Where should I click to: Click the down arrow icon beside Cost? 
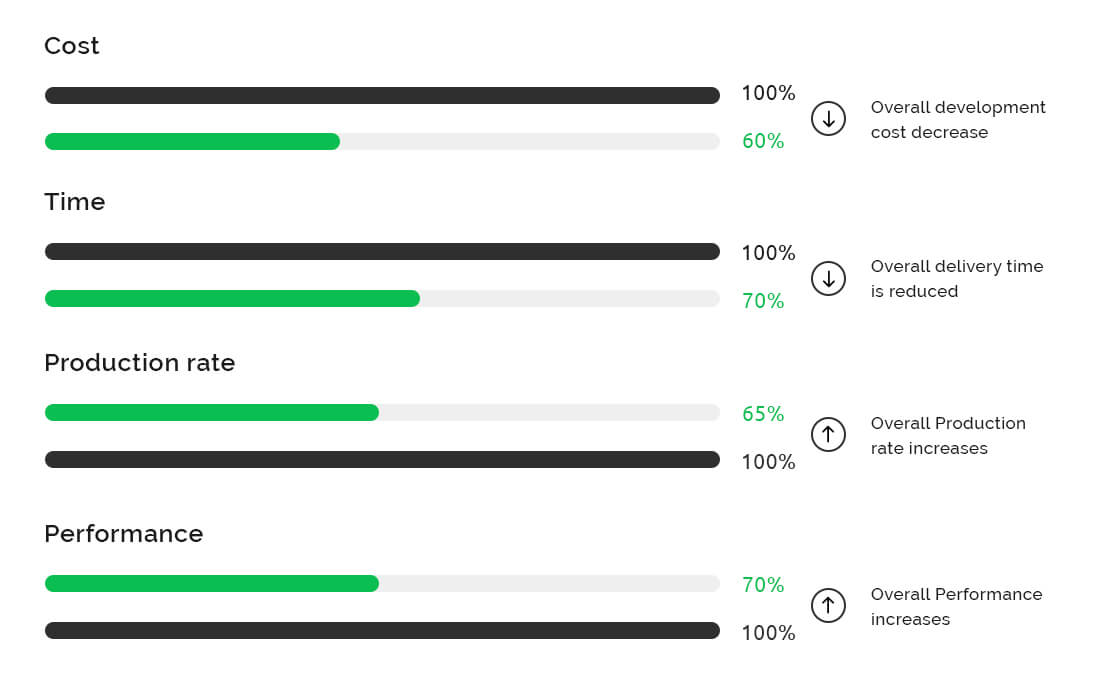[828, 119]
